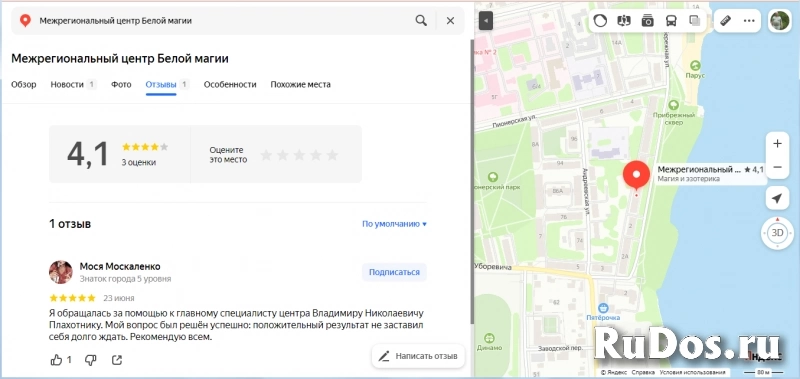Screen dimensions: 800x379
Task: Open Мося Москаленко's reviewer avatar
Action: pyautogui.click(x=61, y=272)
